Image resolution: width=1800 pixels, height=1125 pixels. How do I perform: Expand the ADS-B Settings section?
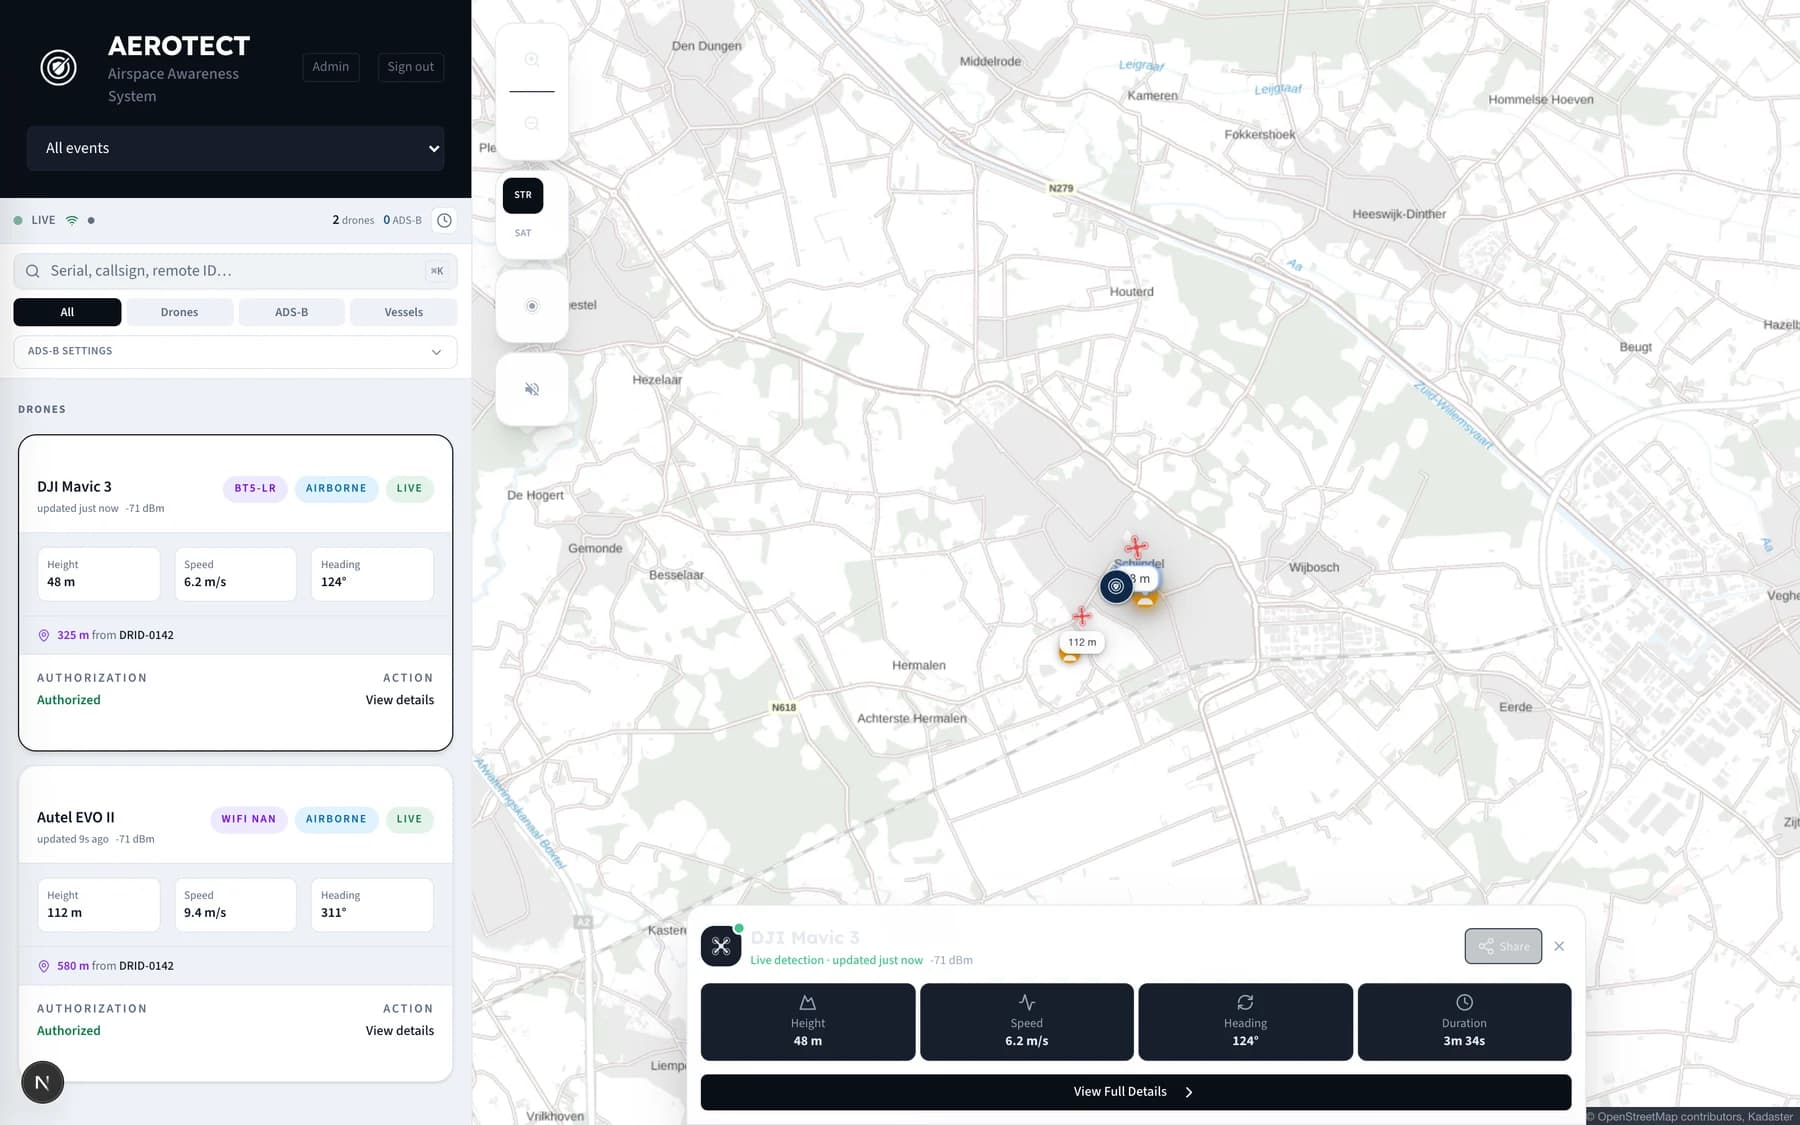tap(236, 352)
